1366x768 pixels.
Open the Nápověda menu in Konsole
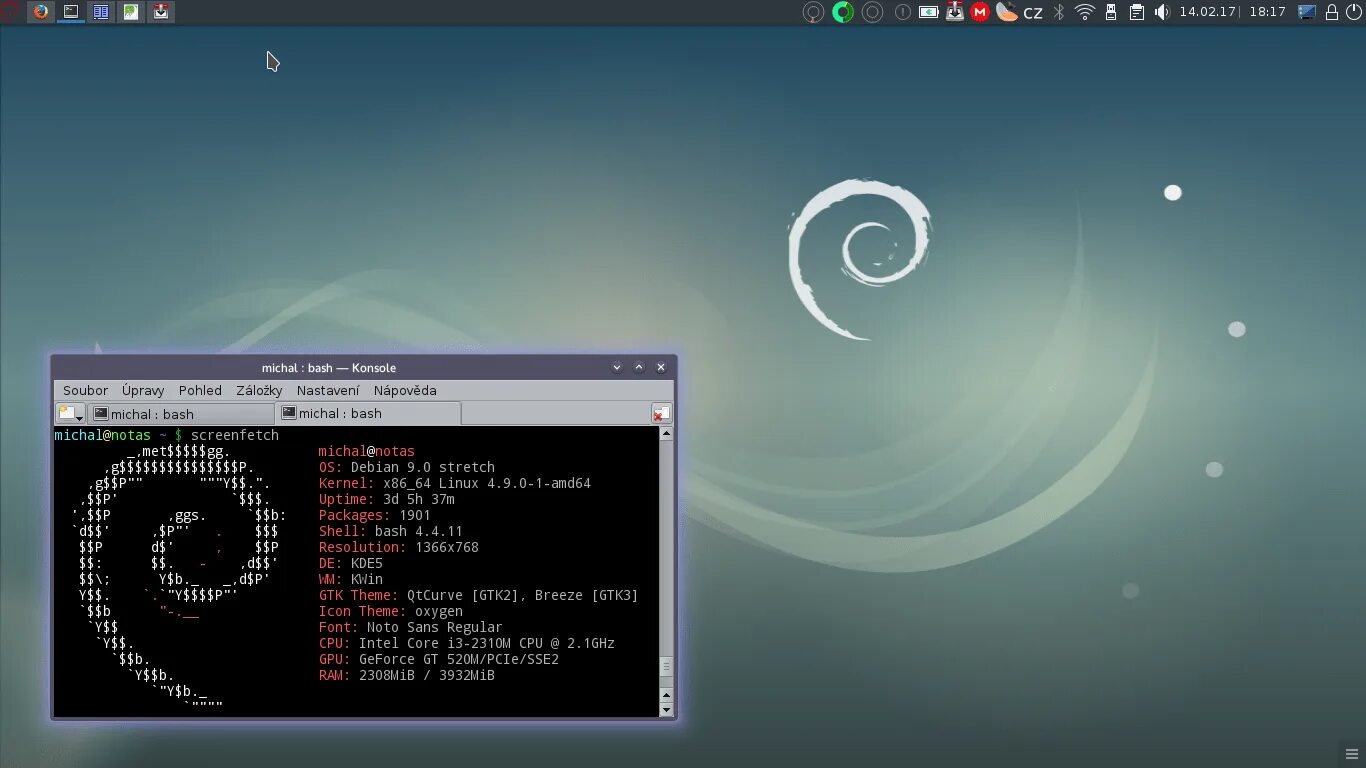pyautogui.click(x=405, y=391)
